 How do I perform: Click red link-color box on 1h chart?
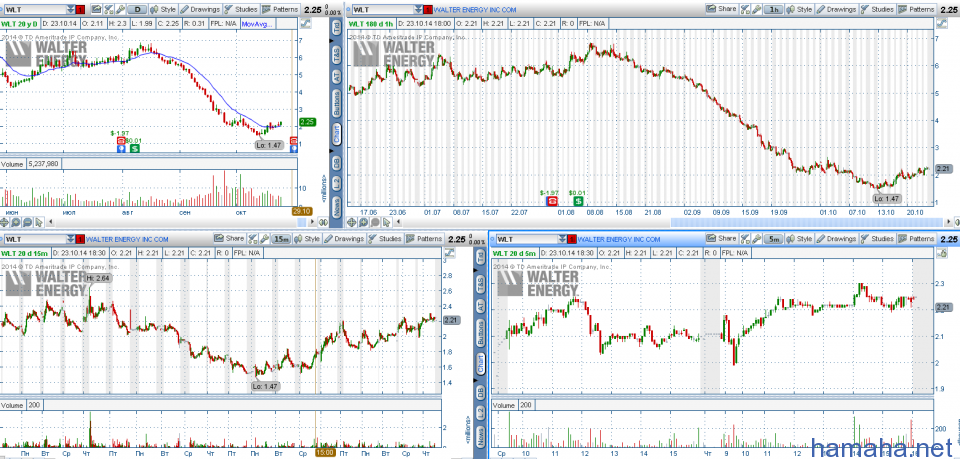[427, 9]
